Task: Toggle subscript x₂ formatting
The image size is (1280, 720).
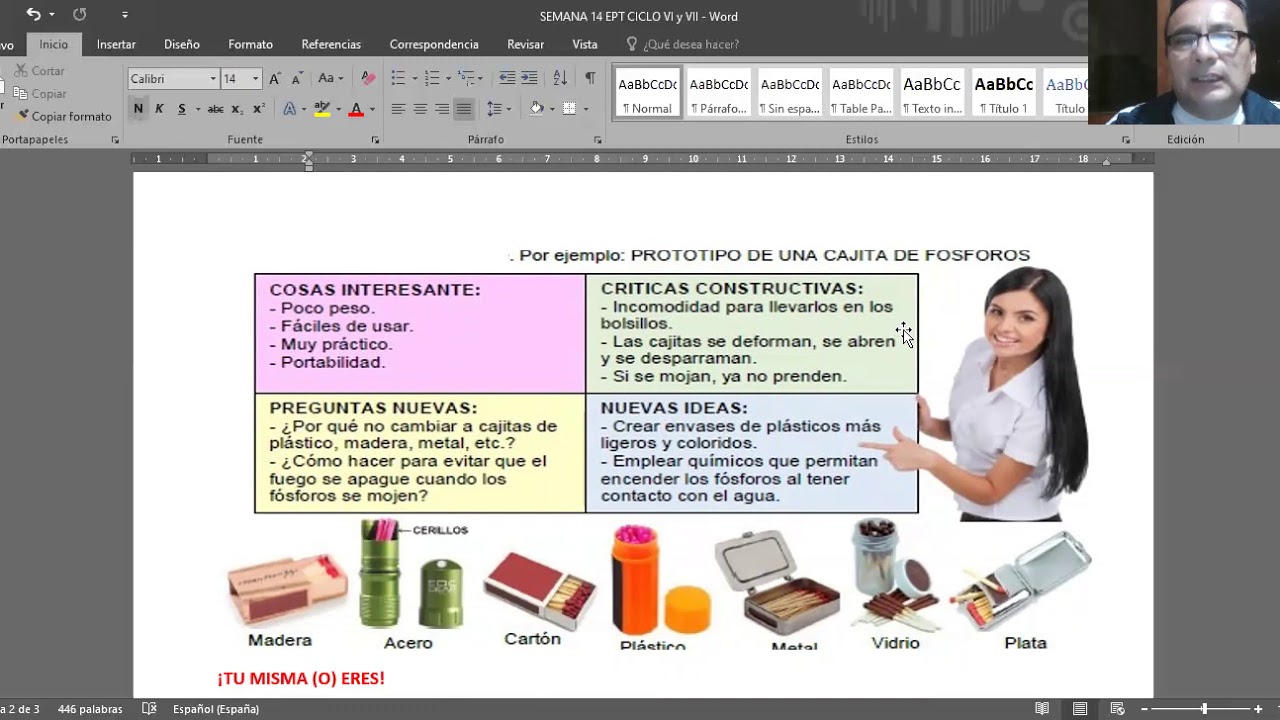Action: 237,109
